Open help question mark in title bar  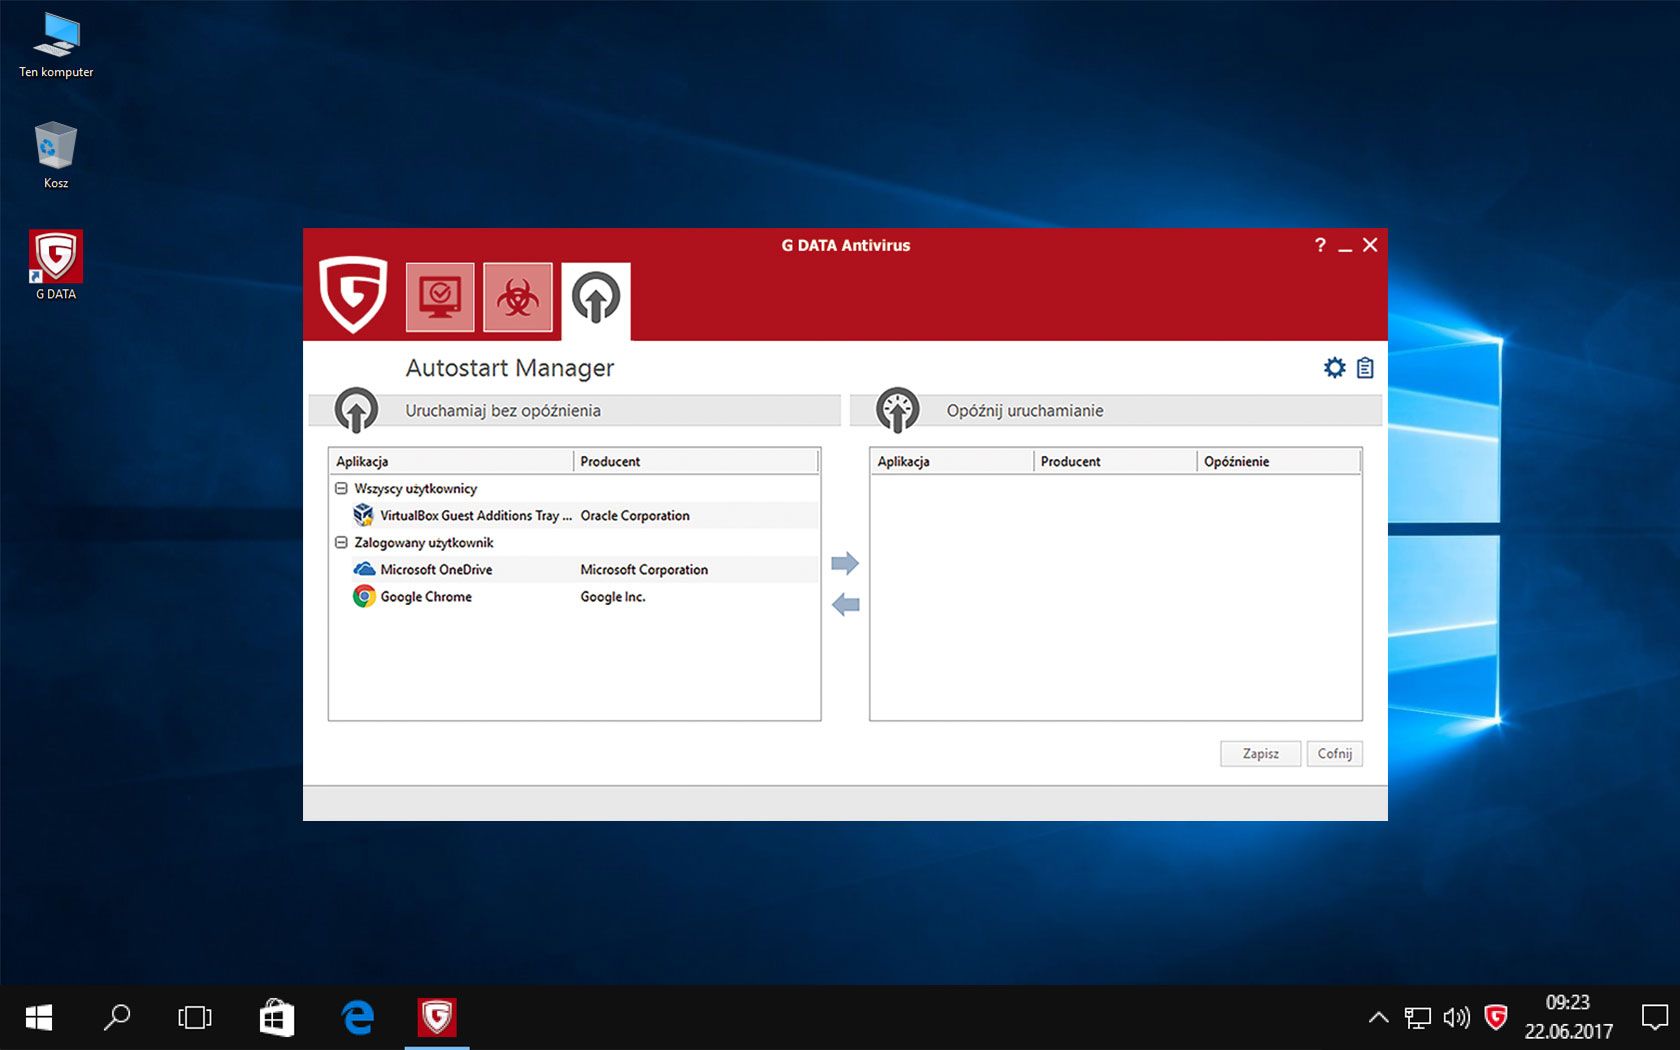pos(1320,245)
